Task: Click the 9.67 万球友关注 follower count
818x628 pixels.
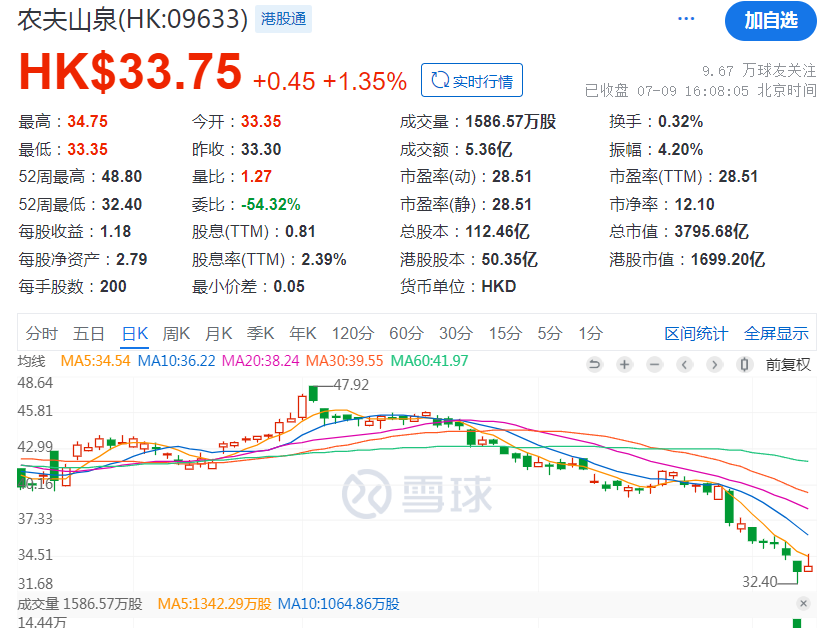Action: pos(759,70)
